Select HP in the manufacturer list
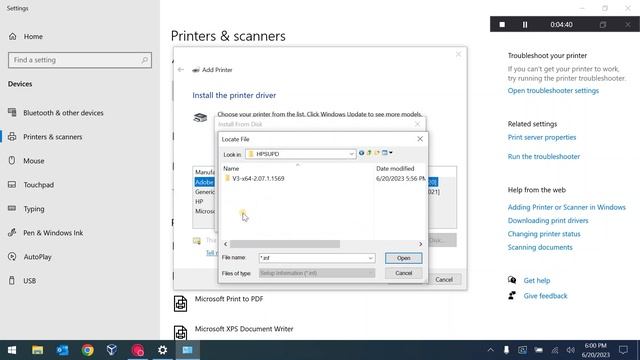Screen dimensions: 640x360 (199, 202)
